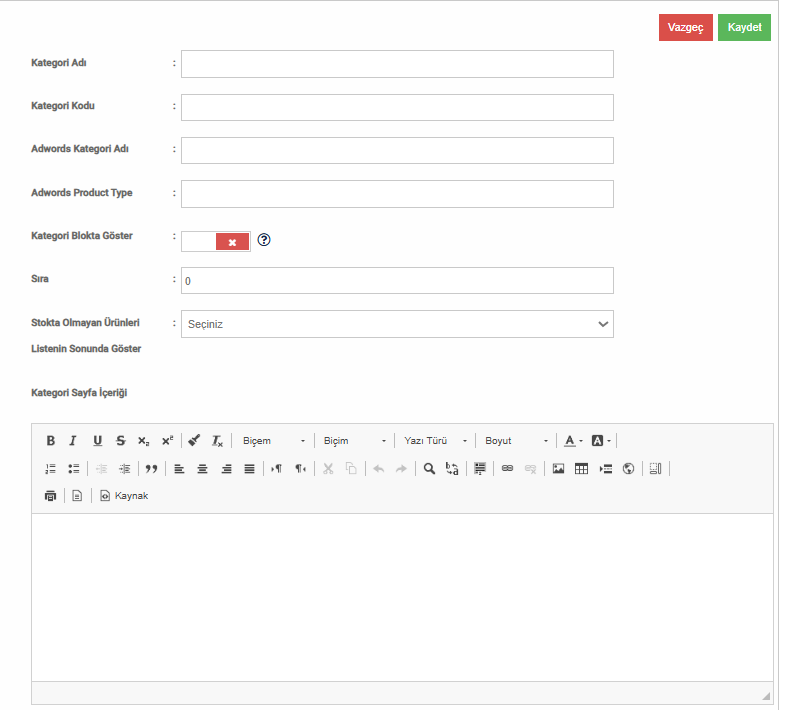Apply subscript formatting
This screenshot has height=710, width=796.
click(144, 441)
